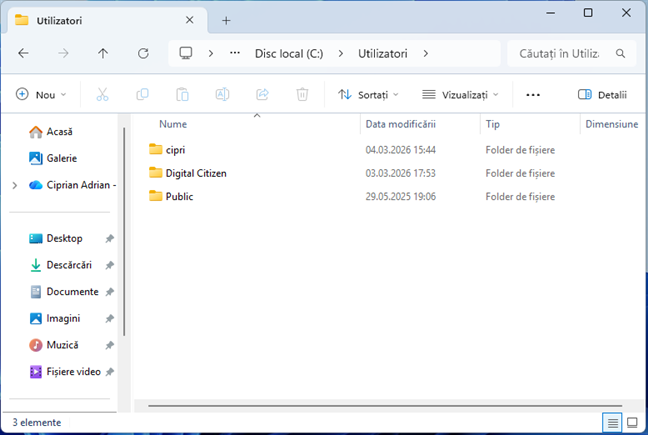Click the Paste clipboard icon

point(182,95)
